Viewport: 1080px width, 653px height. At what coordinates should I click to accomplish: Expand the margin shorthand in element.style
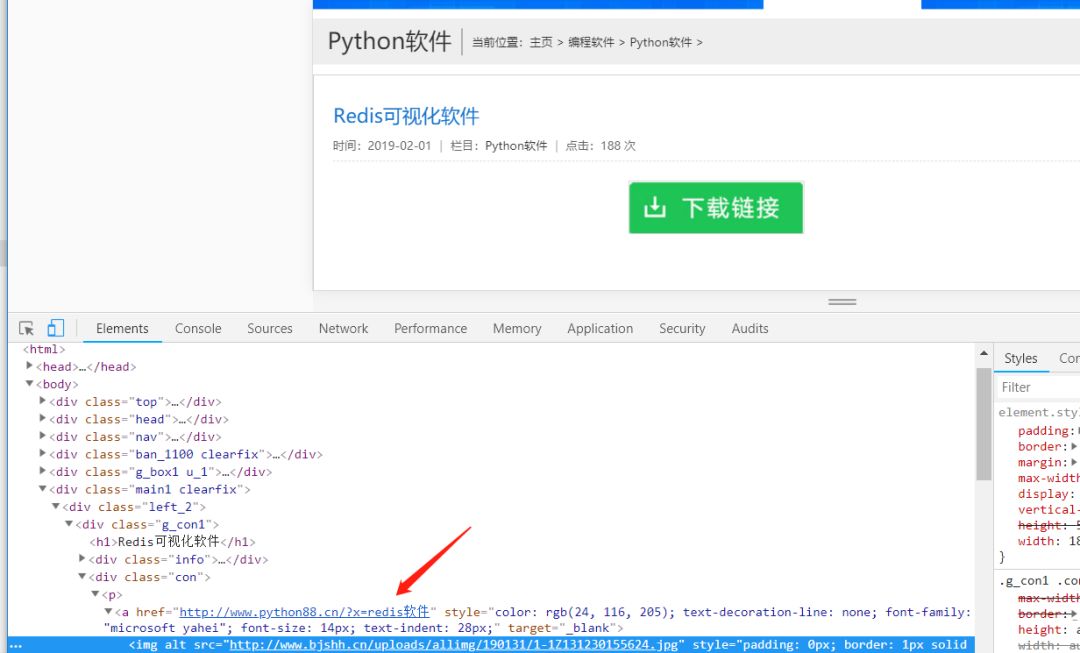(1073, 462)
